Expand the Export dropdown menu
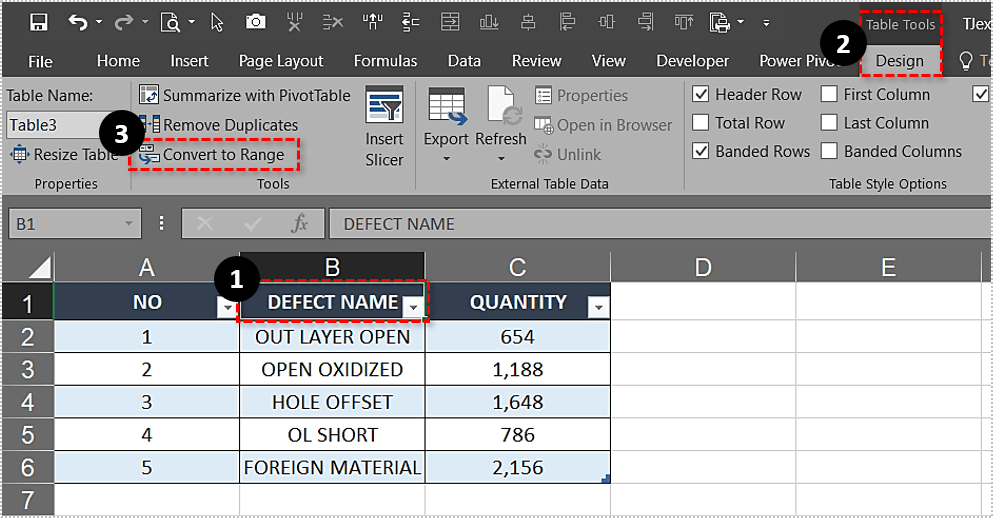This screenshot has height=518, width=993. pos(446,158)
